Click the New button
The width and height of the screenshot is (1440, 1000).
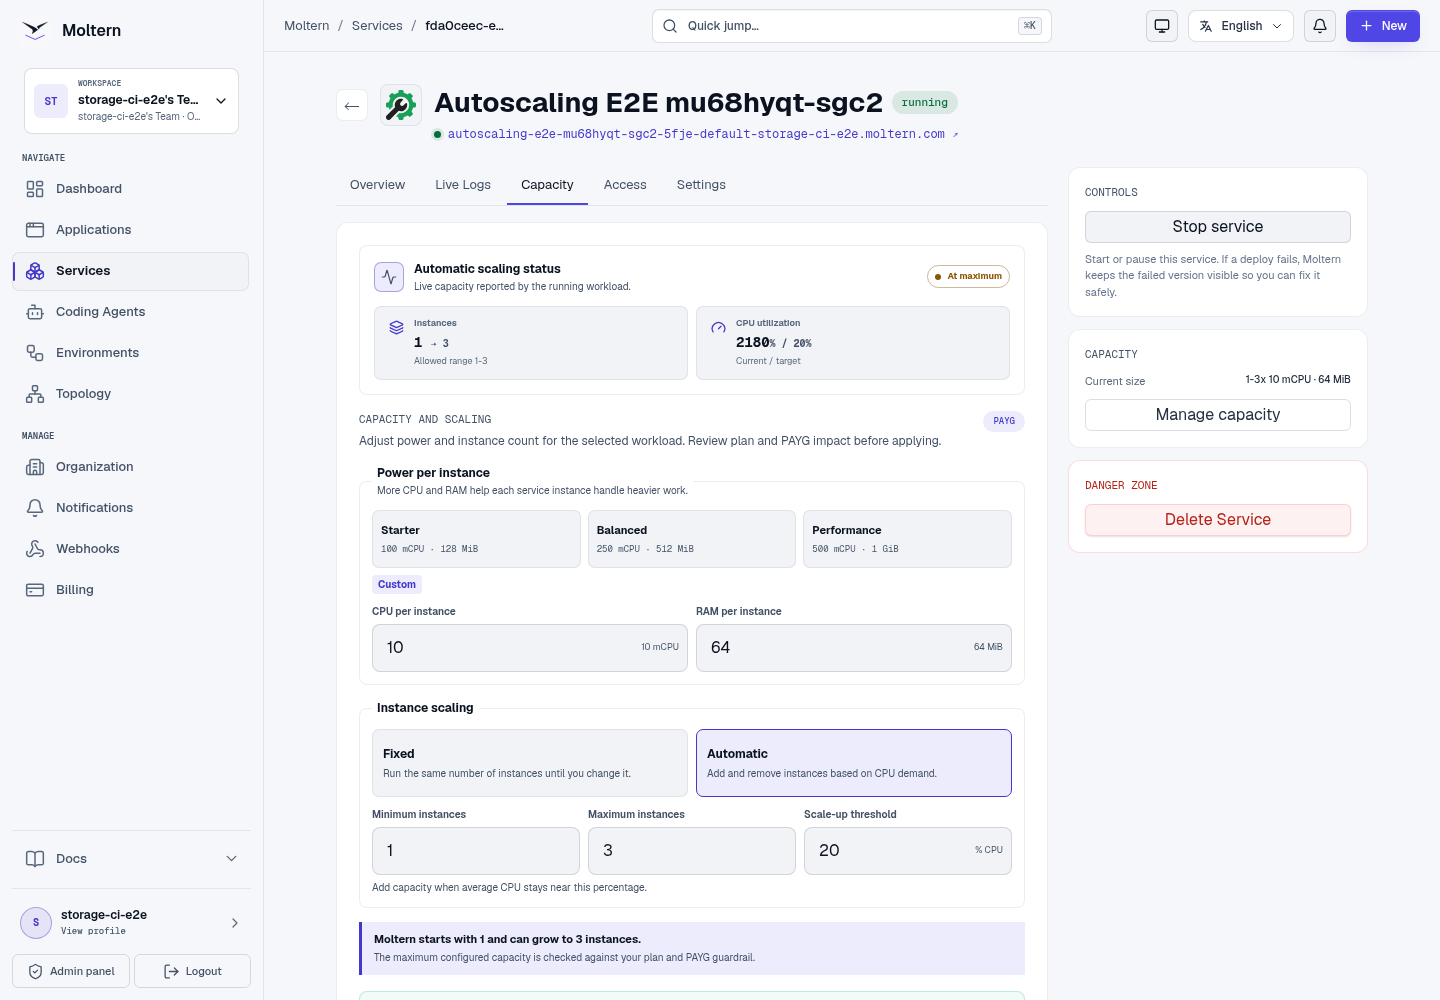click(x=1383, y=26)
